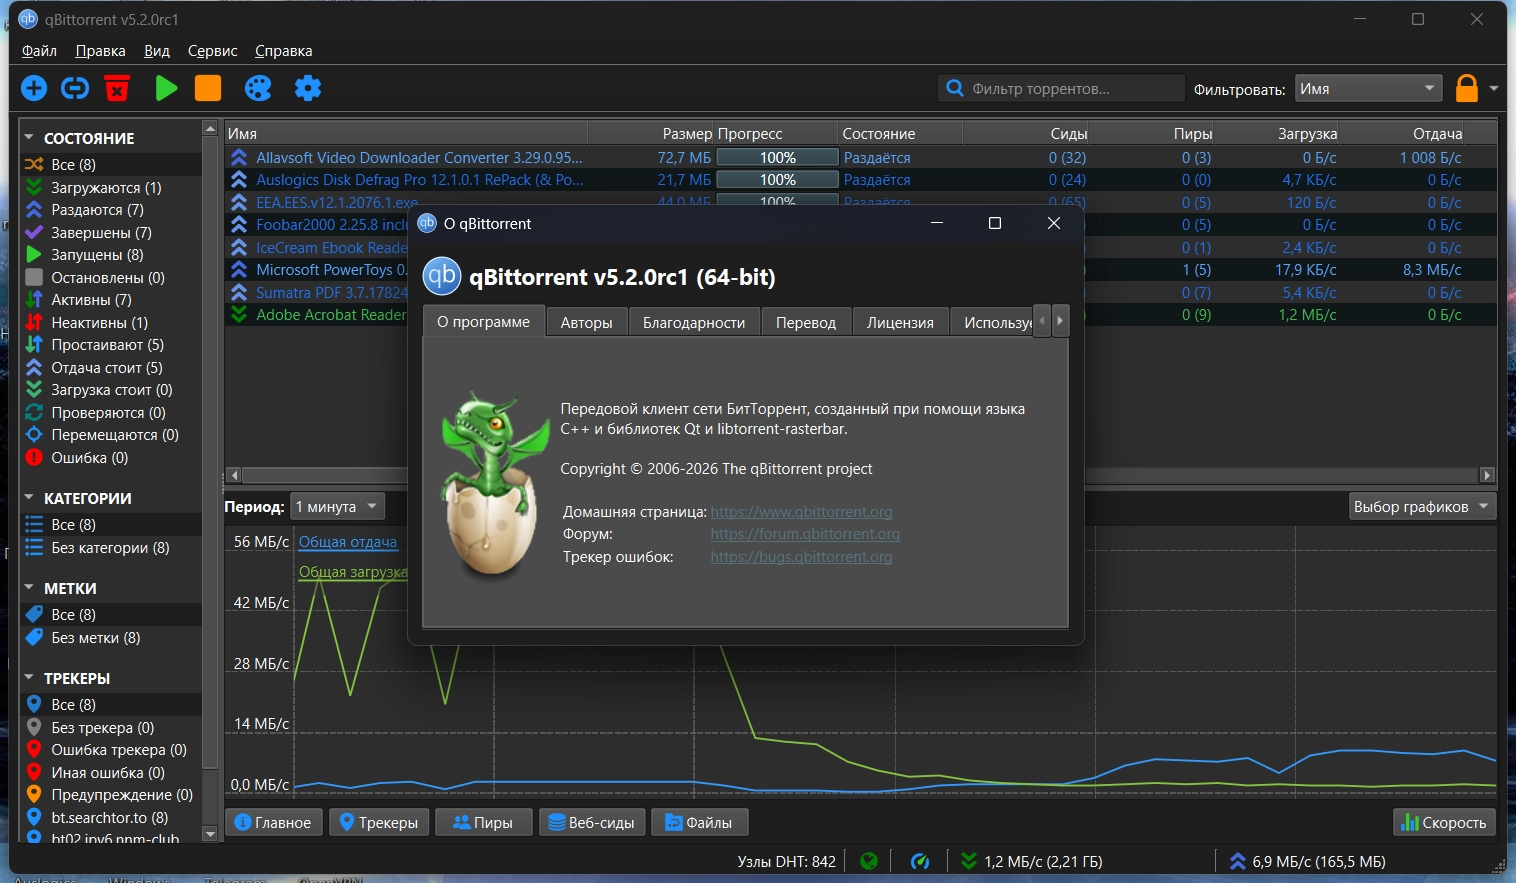This screenshot has height=883, width=1516.
Task: Click upload speed 6,9 МБ/с in status bar
Action: pyautogui.click(x=1308, y=861)
